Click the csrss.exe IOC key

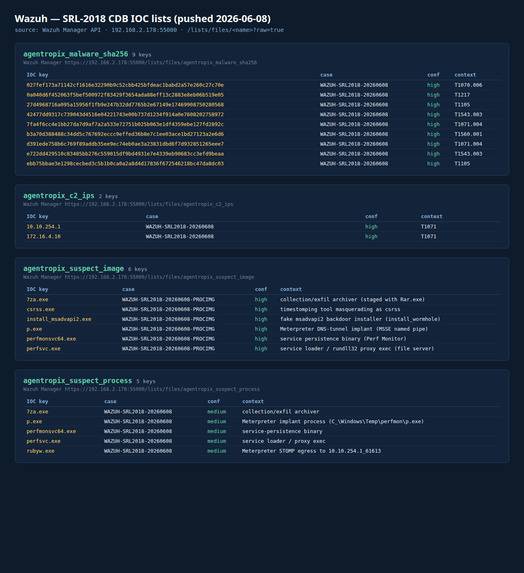[40, 310]
